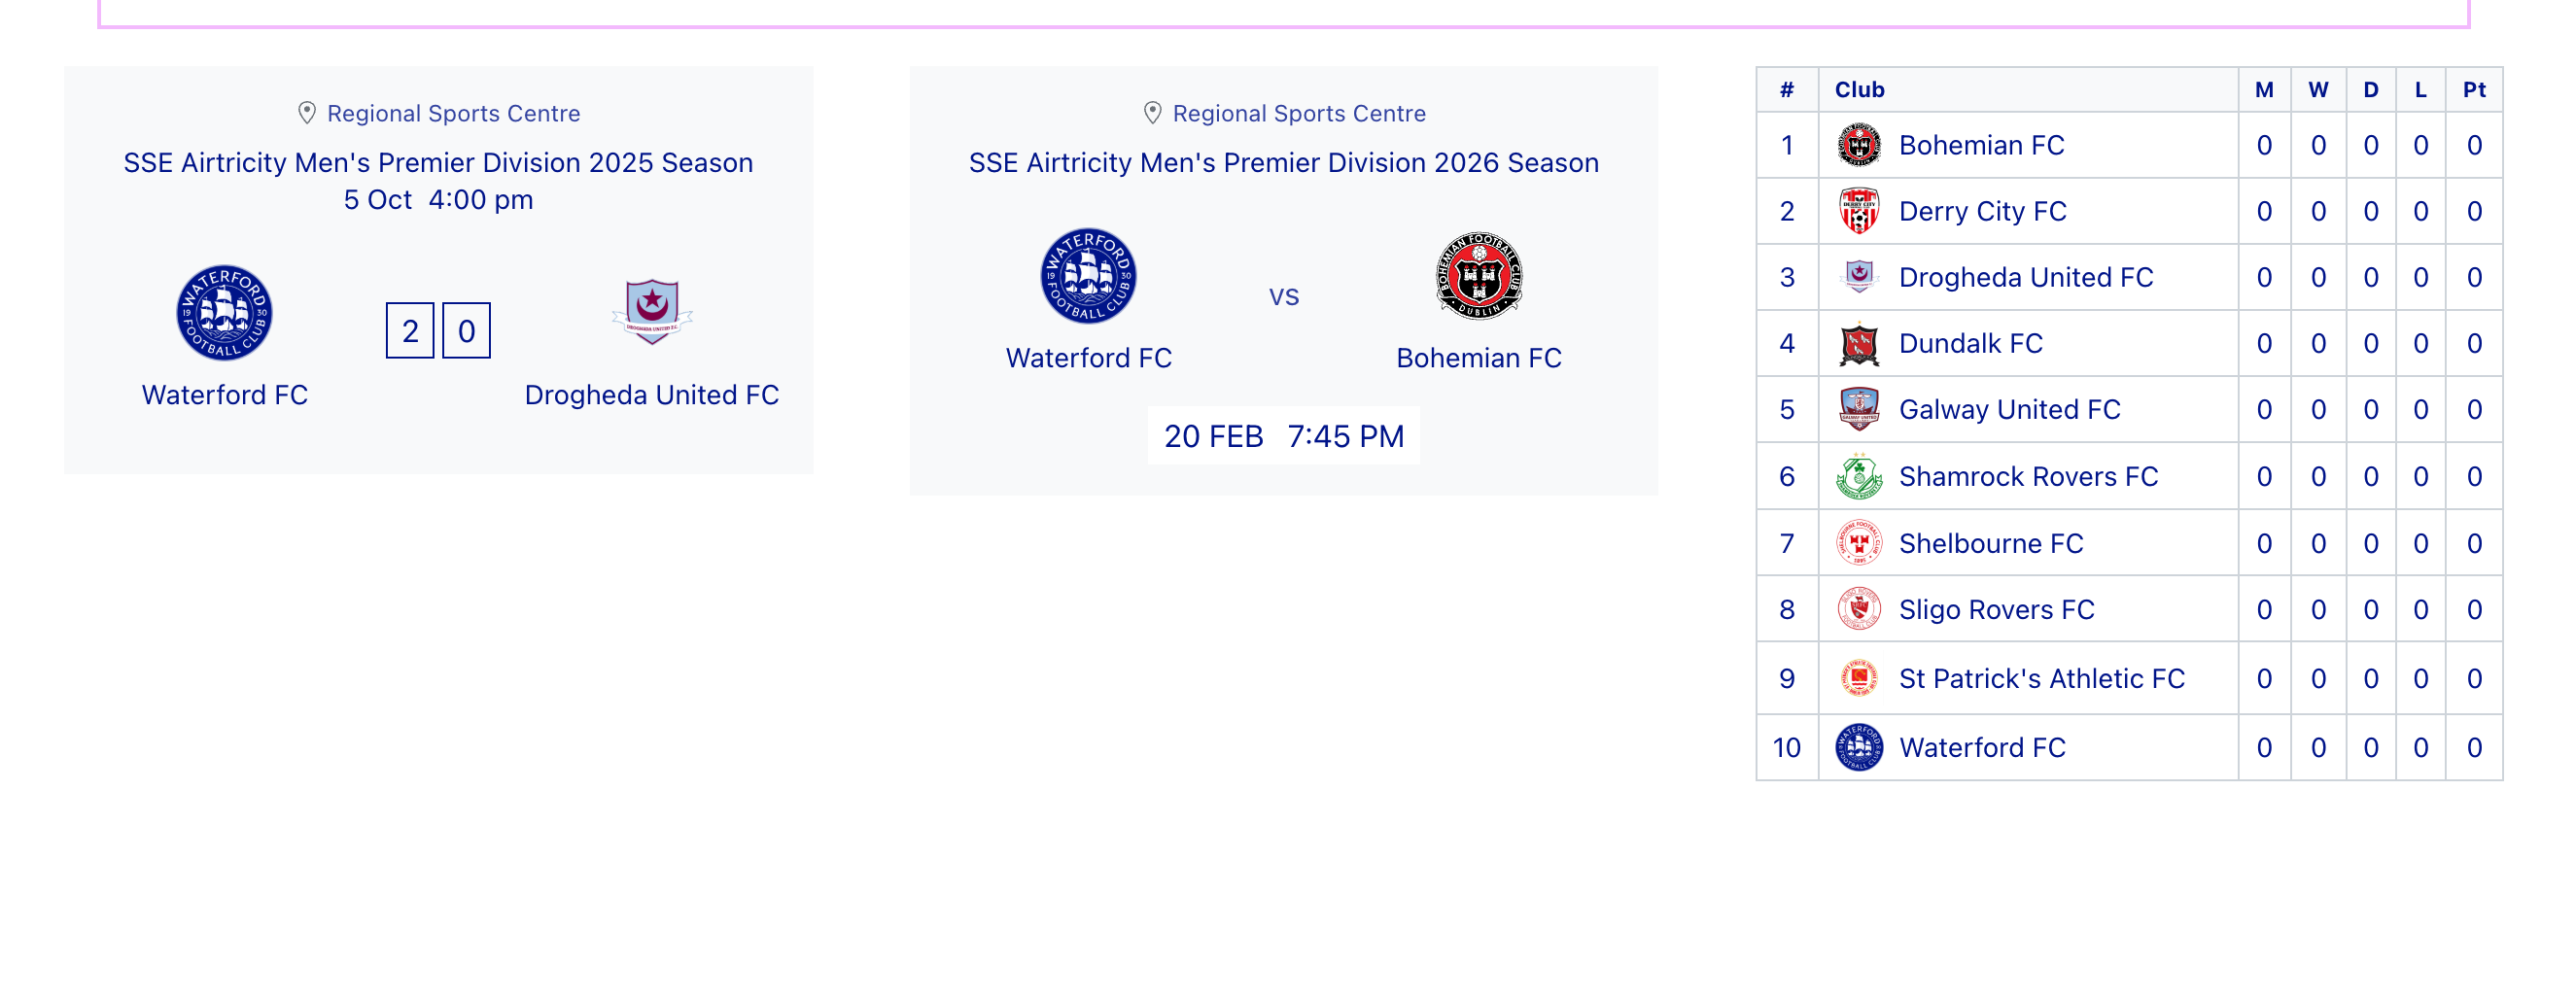Click the Pt column header
This screenshot has width=2576, height=997.
2473,90
